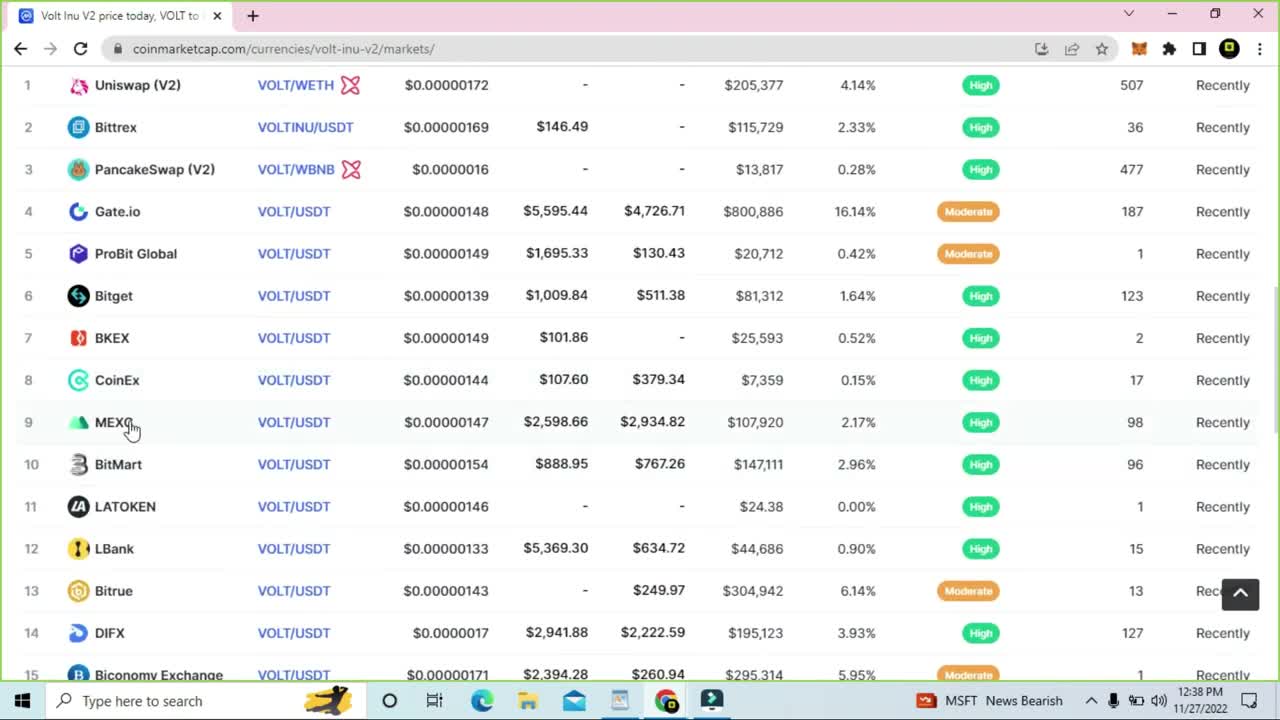Open the VOLT/WBNB pair link
The image size is (1280, 720).
(x=296, y=169)
